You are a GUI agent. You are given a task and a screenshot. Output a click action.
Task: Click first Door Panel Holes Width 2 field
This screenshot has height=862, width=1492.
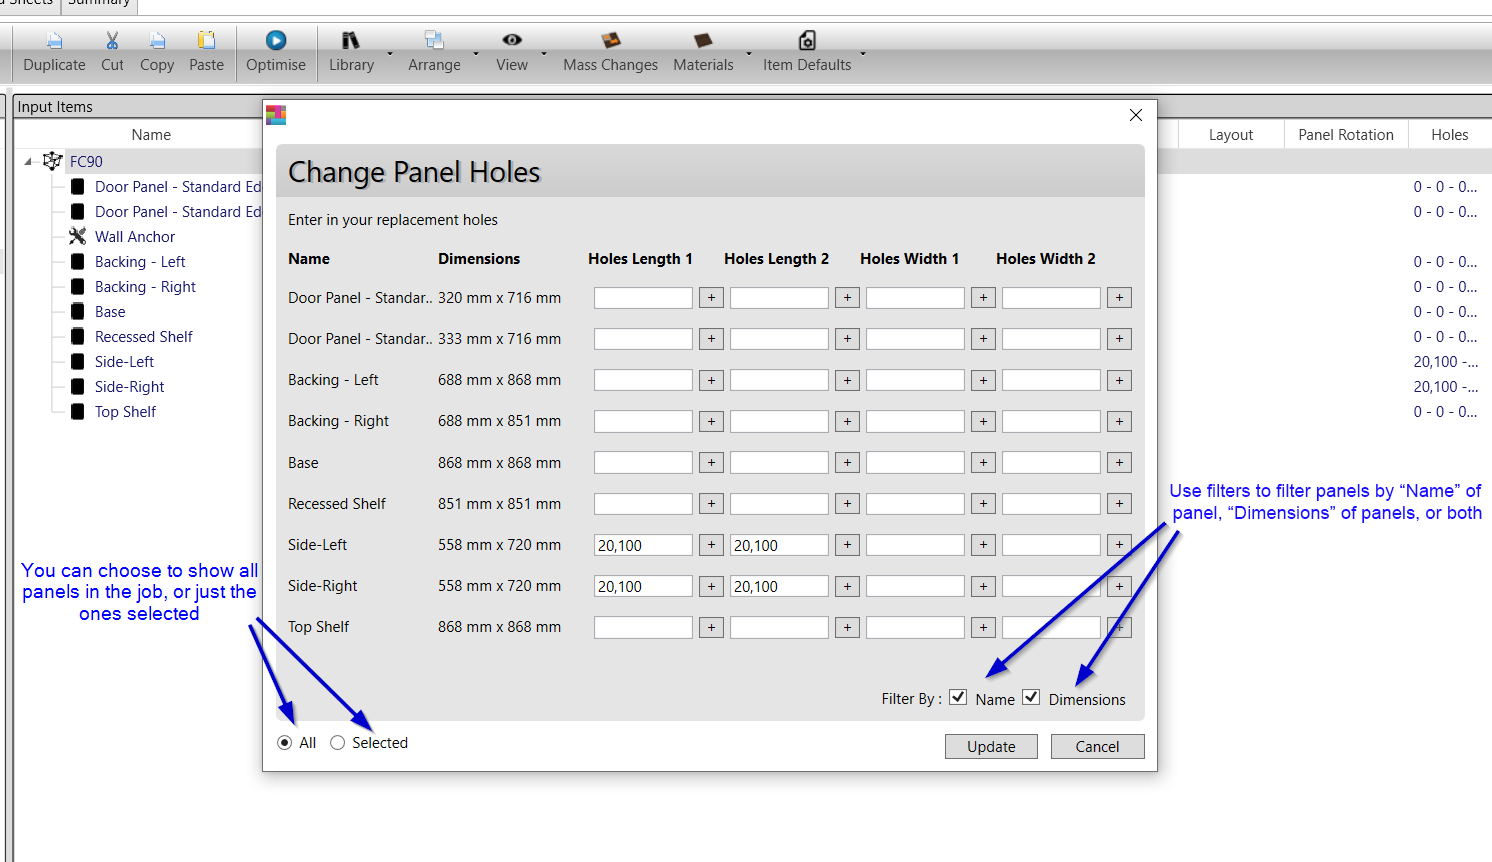(1051, 298)
